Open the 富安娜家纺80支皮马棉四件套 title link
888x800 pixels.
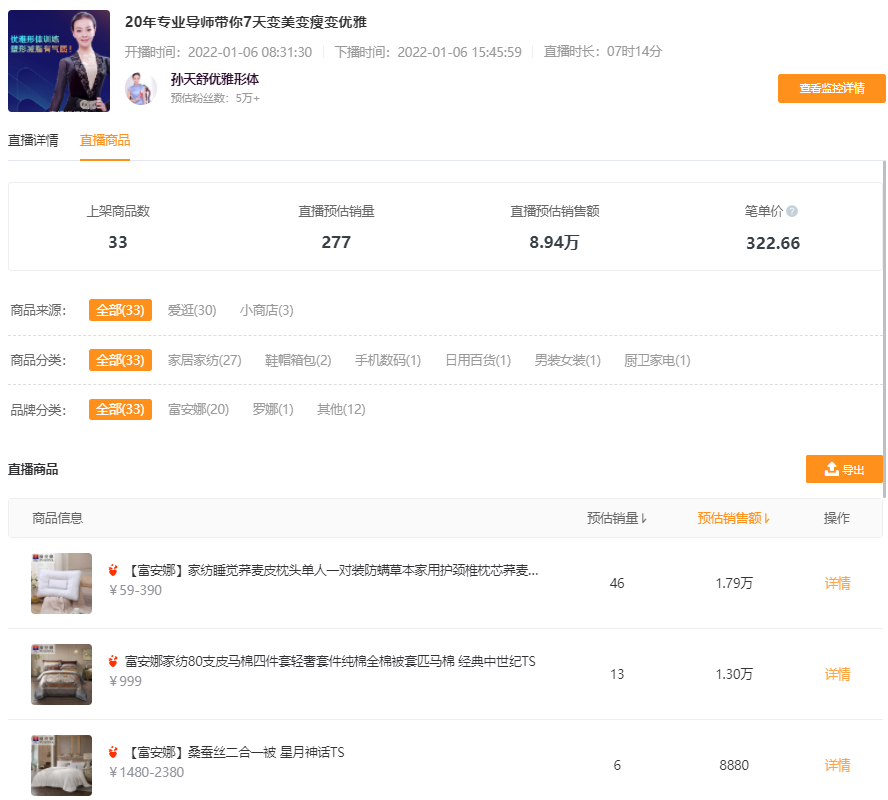330,661
